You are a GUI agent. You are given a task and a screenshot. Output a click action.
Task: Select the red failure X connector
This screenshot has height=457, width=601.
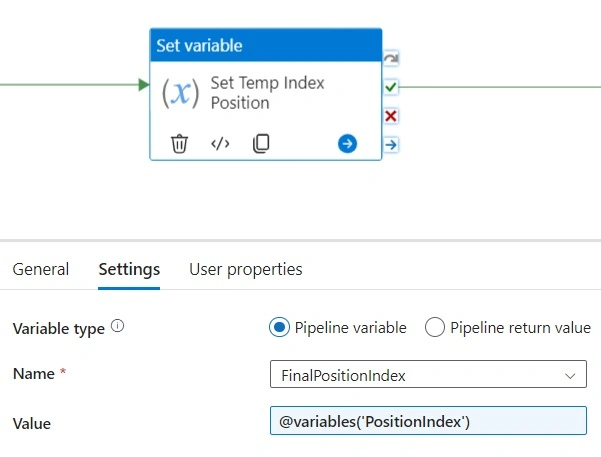coord(391,116)
